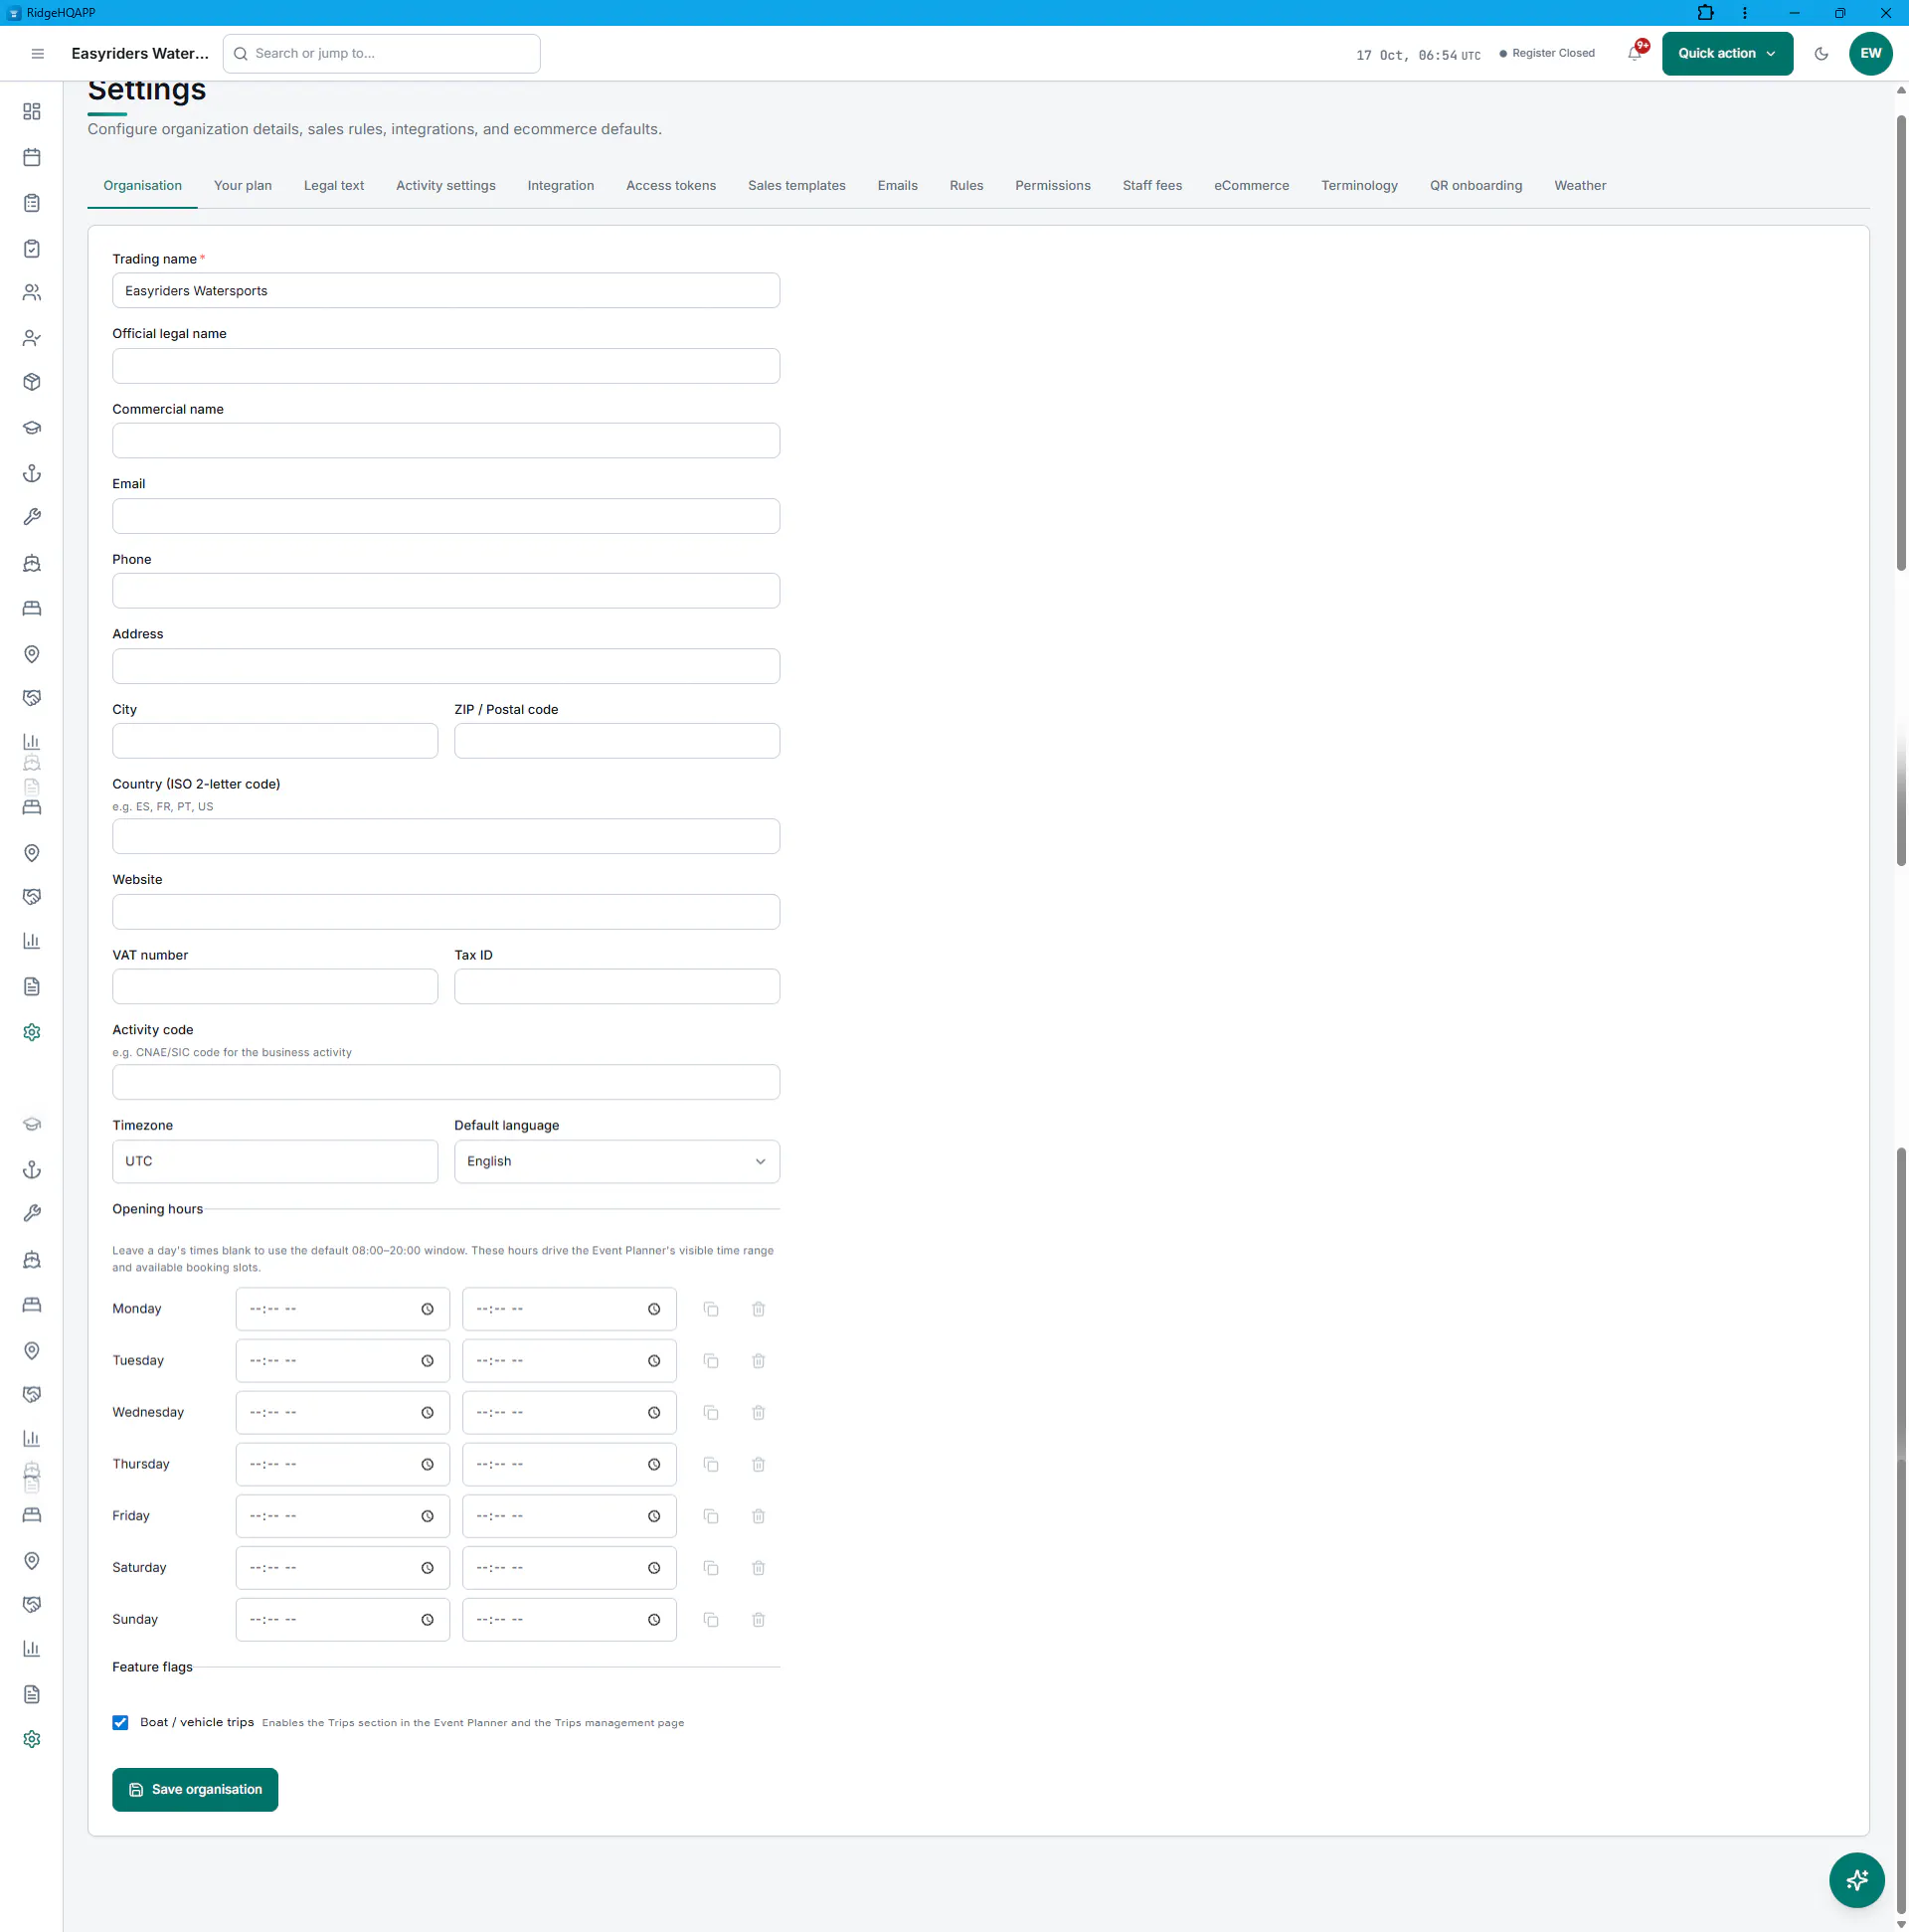1909x1932 pixels.
Task: Open Wednesday closing time clock picker
Action: (654, 1413)
